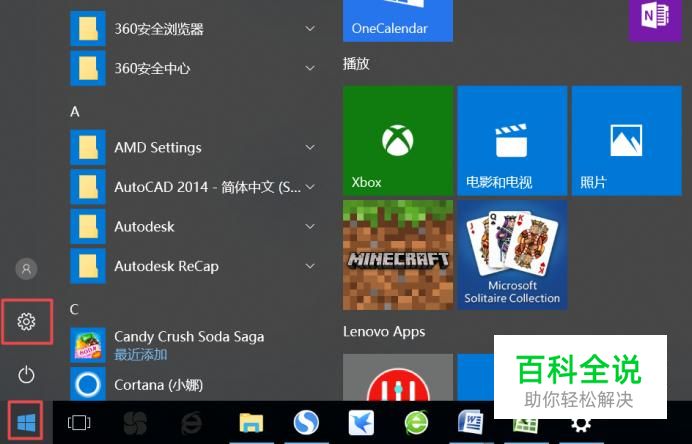692x444 pixels.
Task: Open Settings gear in Start sidebar
Action: point(26,322)
